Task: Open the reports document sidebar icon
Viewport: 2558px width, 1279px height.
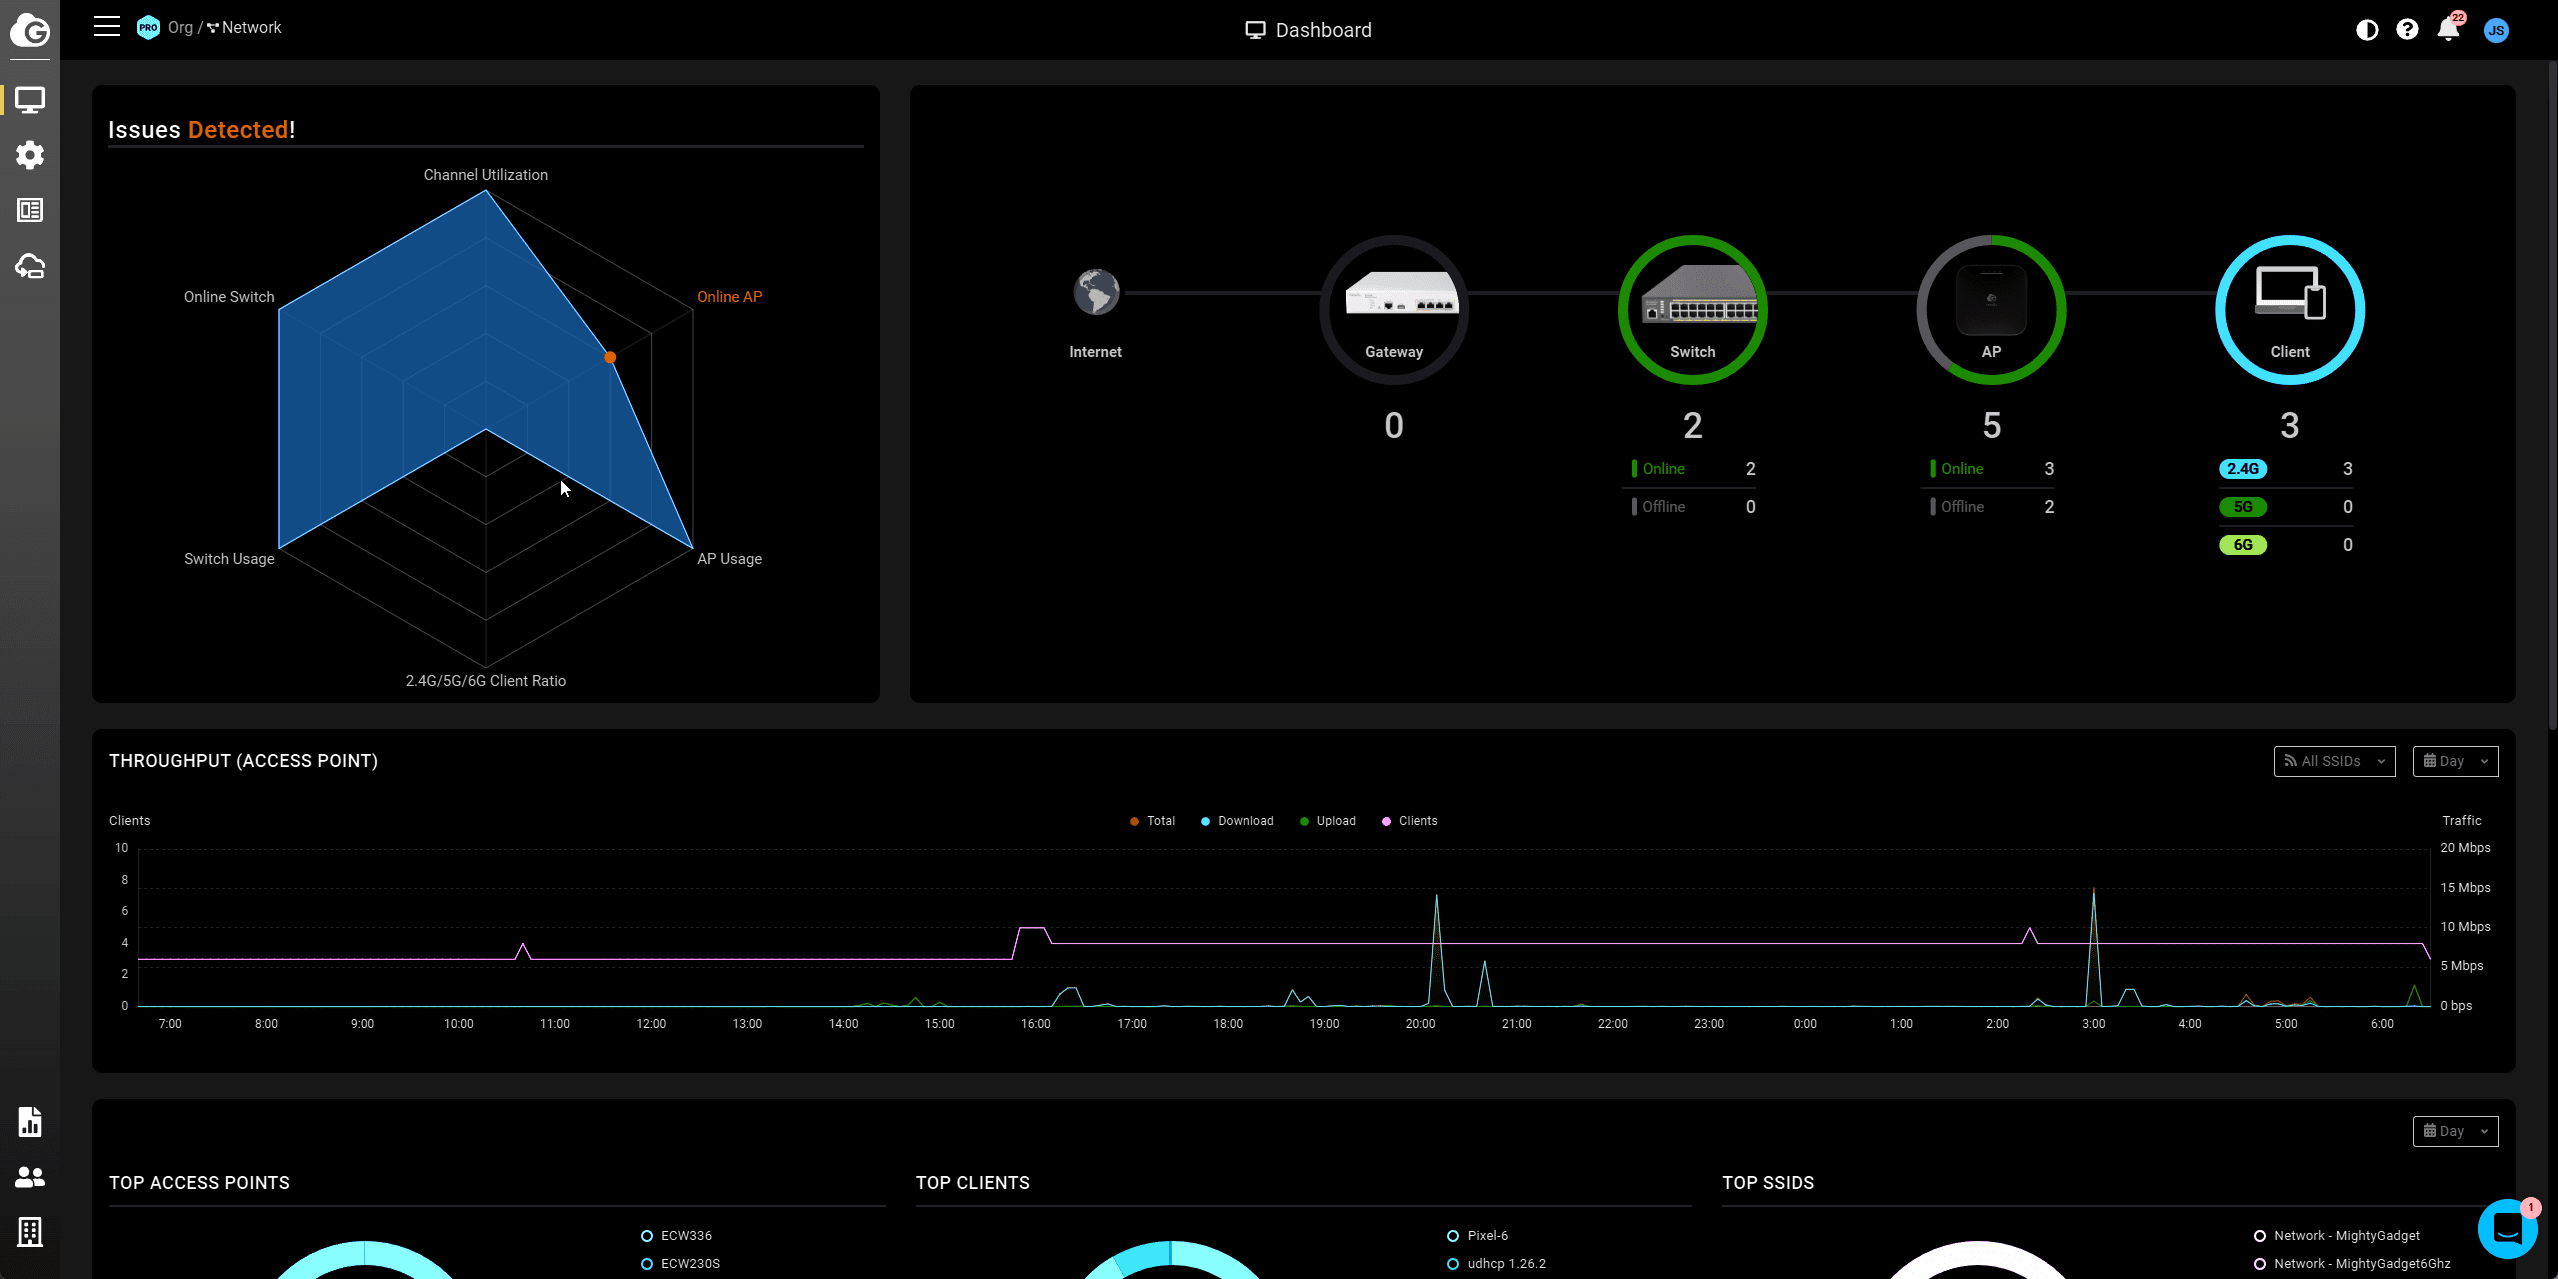Action: [x=30, y=1122]
